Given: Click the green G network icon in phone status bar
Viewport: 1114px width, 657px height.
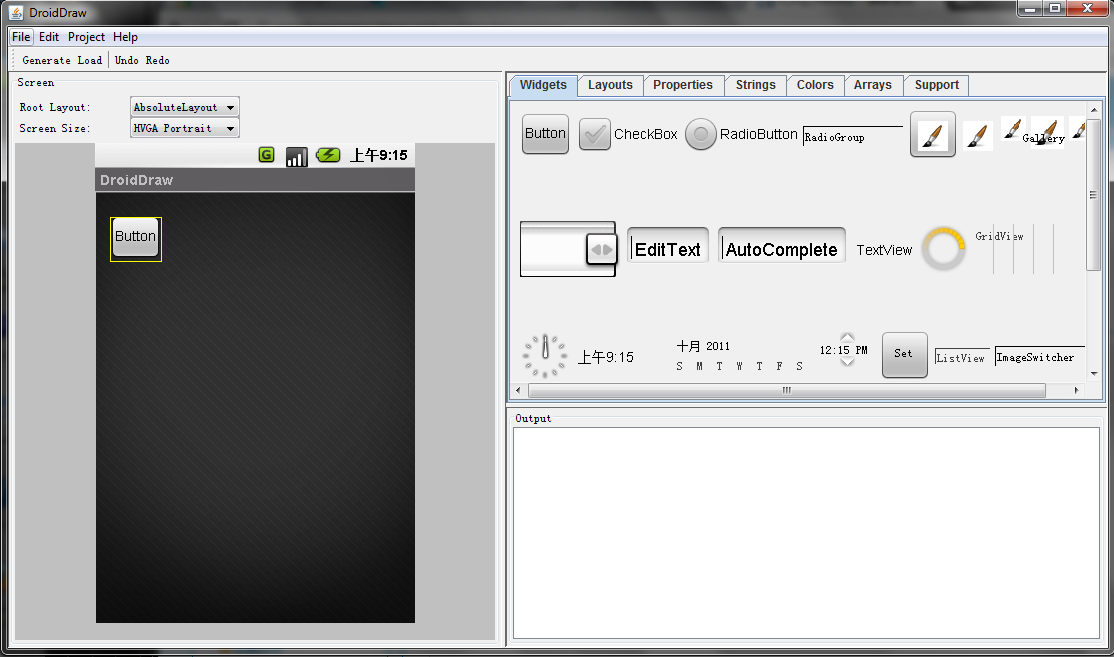Looking at the screenshot, I should pyautogui.click(x=266, y=154).
